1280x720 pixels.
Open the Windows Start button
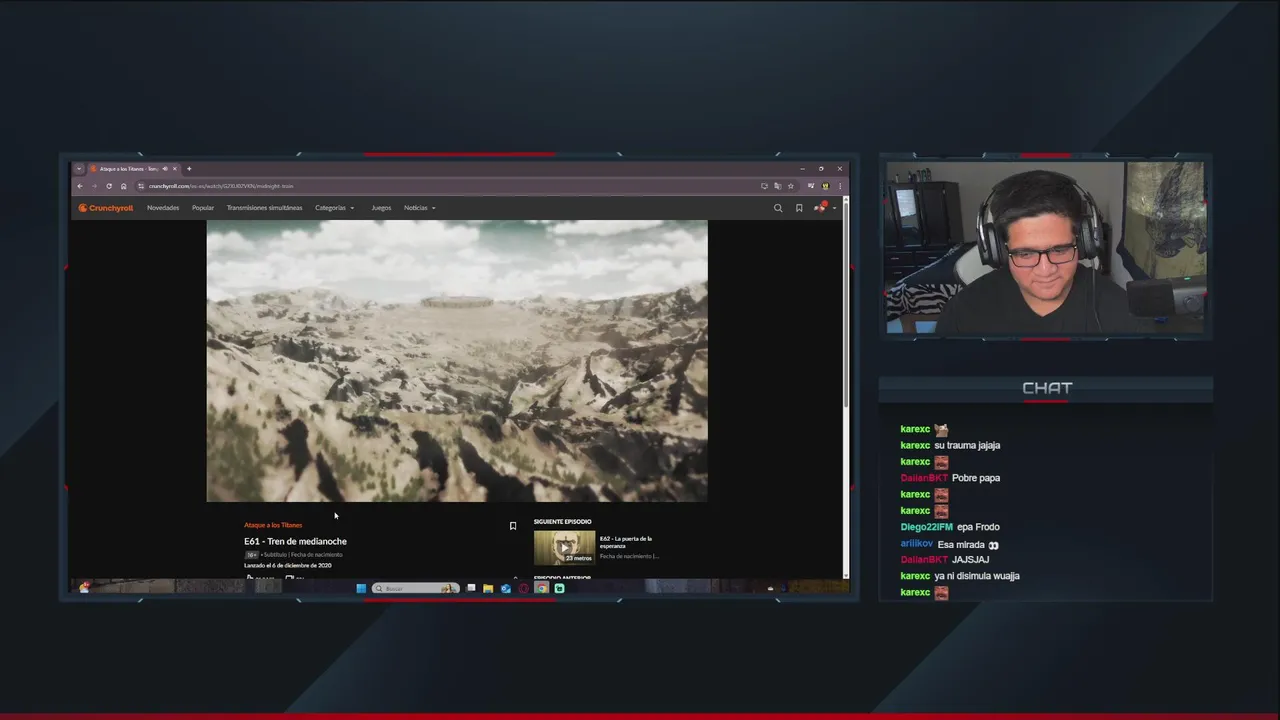[361, 588]
